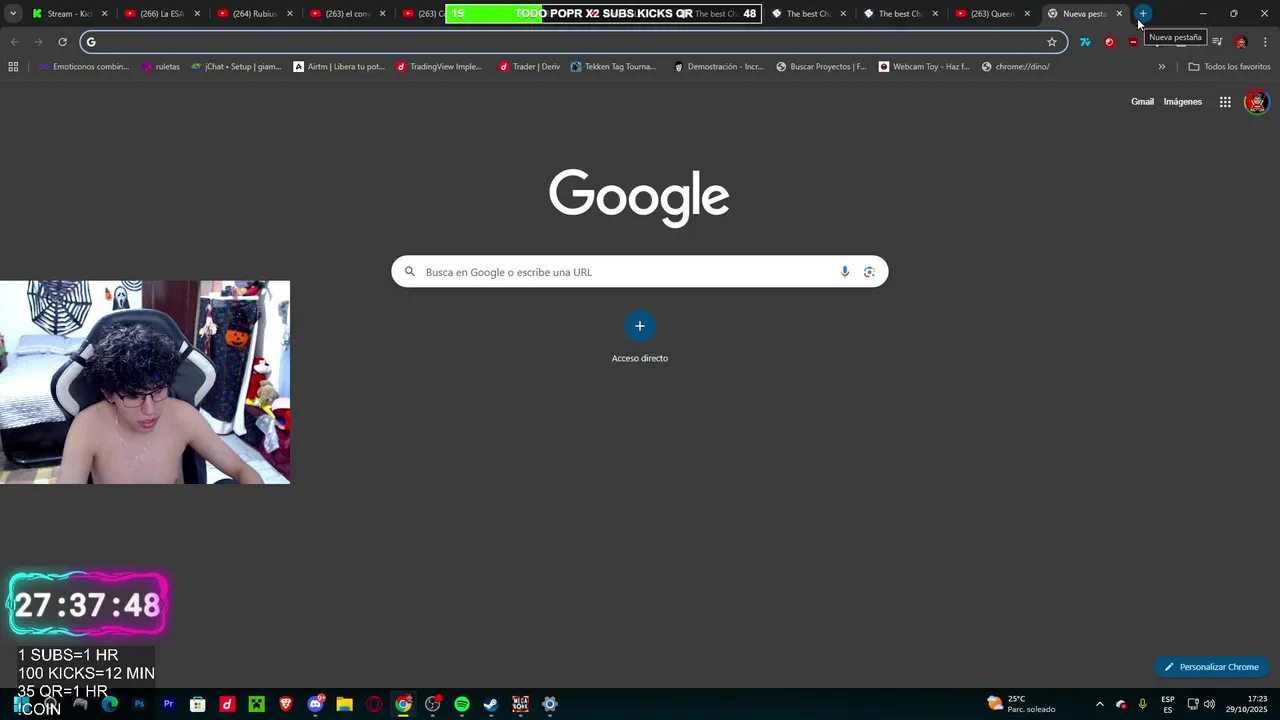Open the Chrome profile avatar in toolbar
This screenshot has width=1280, height=720.
click(1241, 42)
